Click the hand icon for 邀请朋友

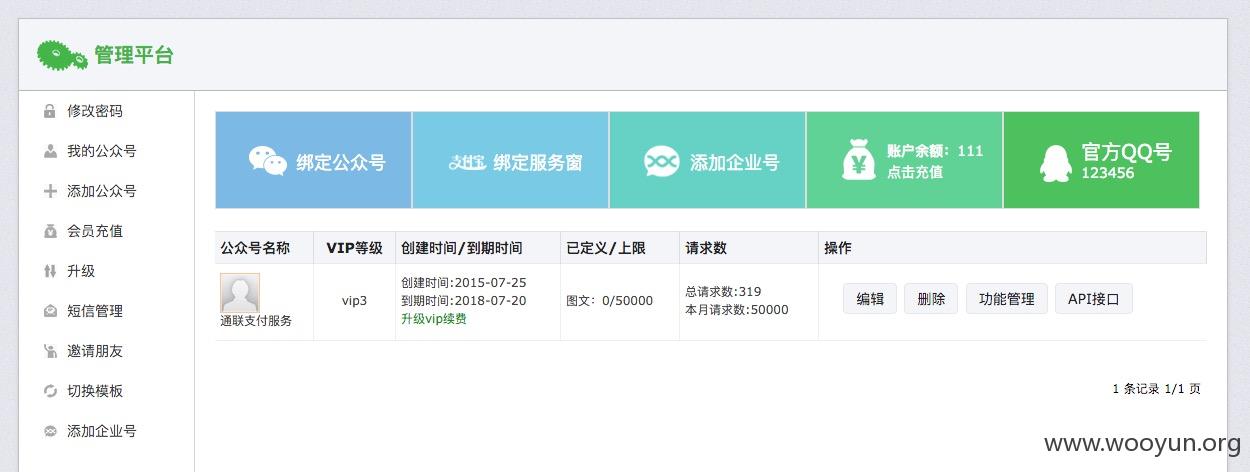[50, 351]
